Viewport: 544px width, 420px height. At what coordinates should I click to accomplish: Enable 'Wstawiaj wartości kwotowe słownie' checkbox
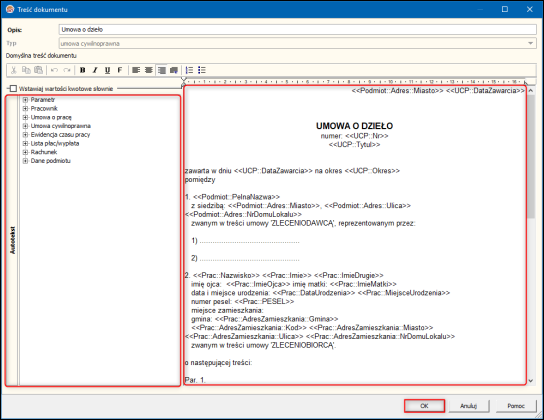(x=13, y=89)
